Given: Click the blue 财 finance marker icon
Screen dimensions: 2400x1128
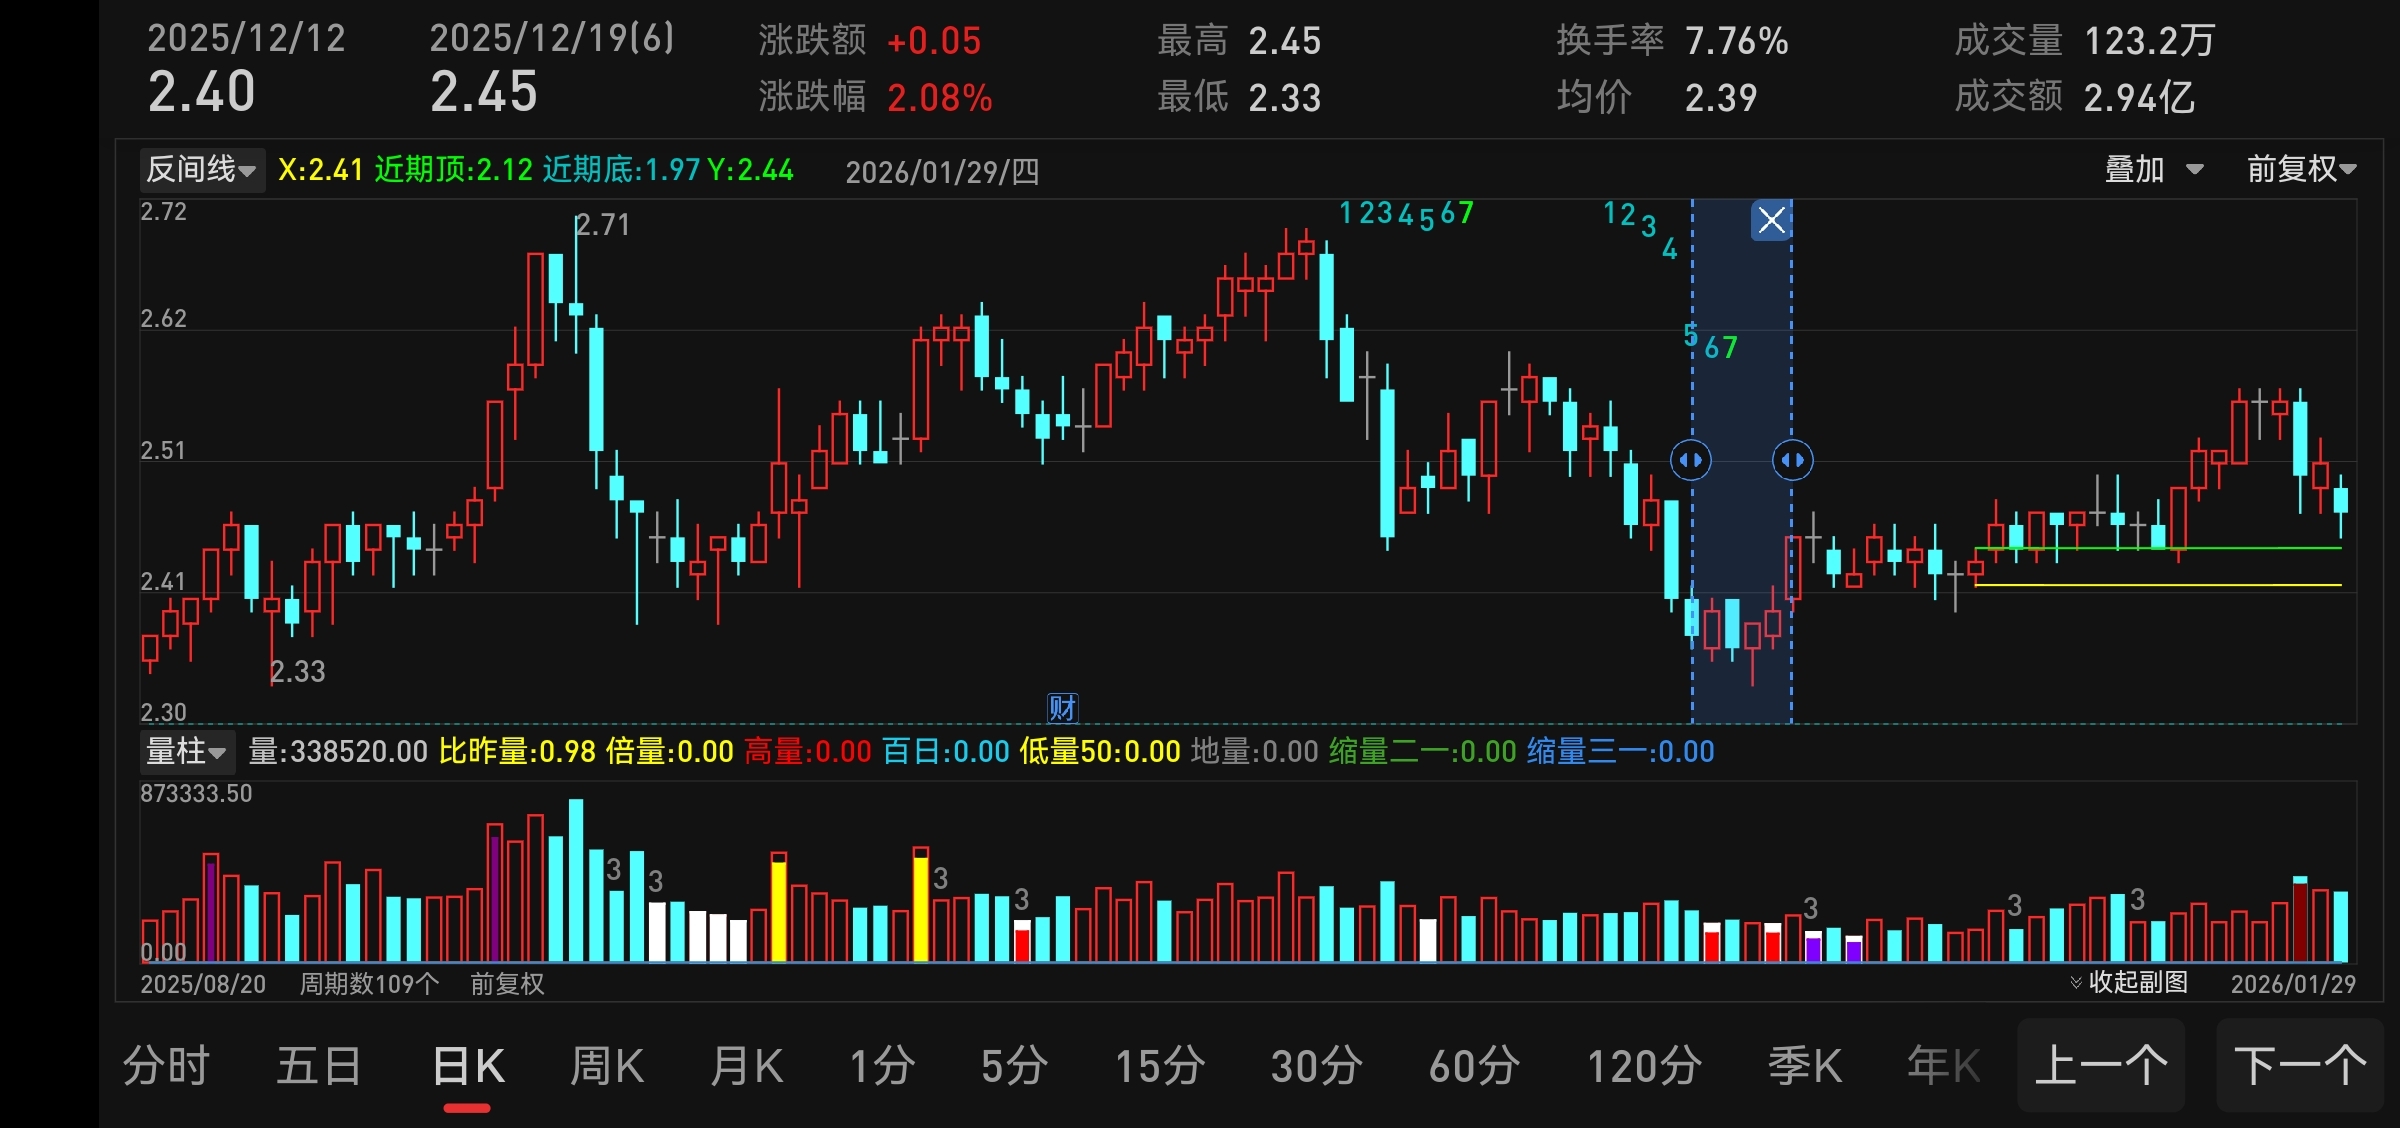Looking at the screenshot, I should click(x=1062, y=708).
